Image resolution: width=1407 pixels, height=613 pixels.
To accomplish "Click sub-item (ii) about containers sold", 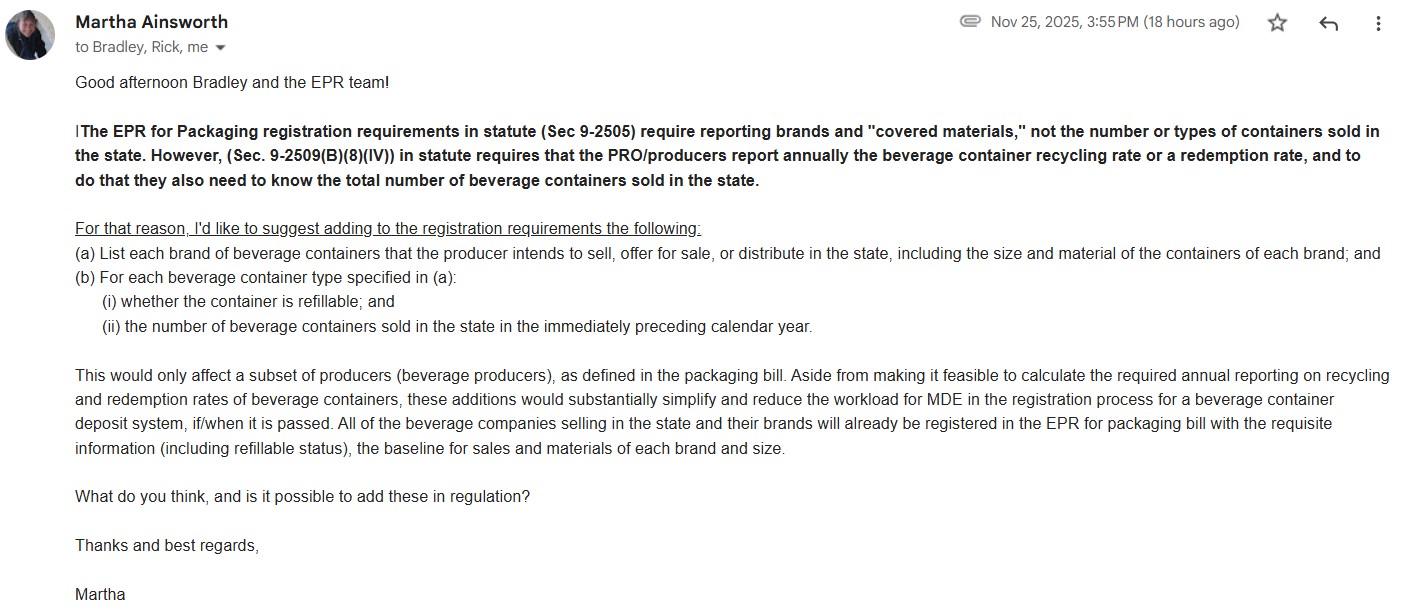I will point(456,326).
